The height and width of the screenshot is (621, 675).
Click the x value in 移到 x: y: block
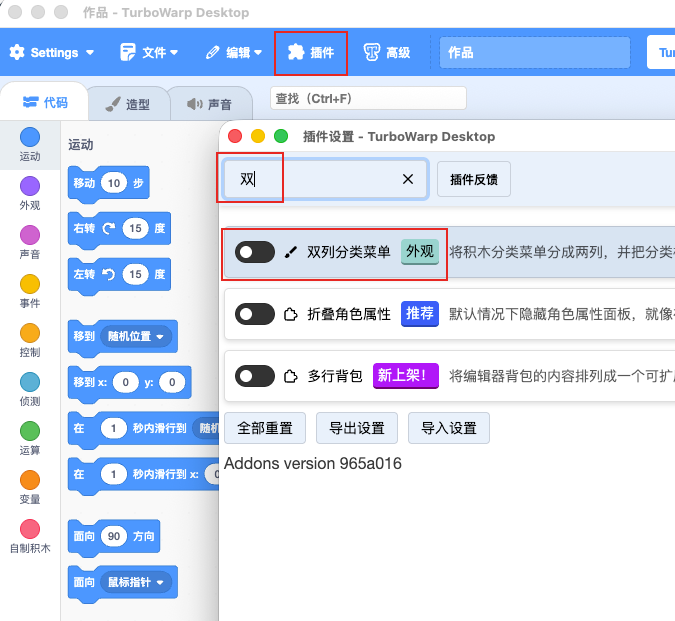[125, 382]
